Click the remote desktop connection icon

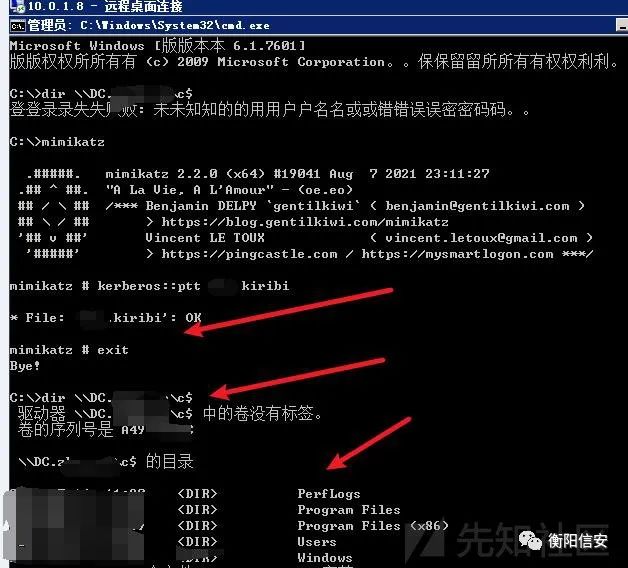tap(18, 6)
